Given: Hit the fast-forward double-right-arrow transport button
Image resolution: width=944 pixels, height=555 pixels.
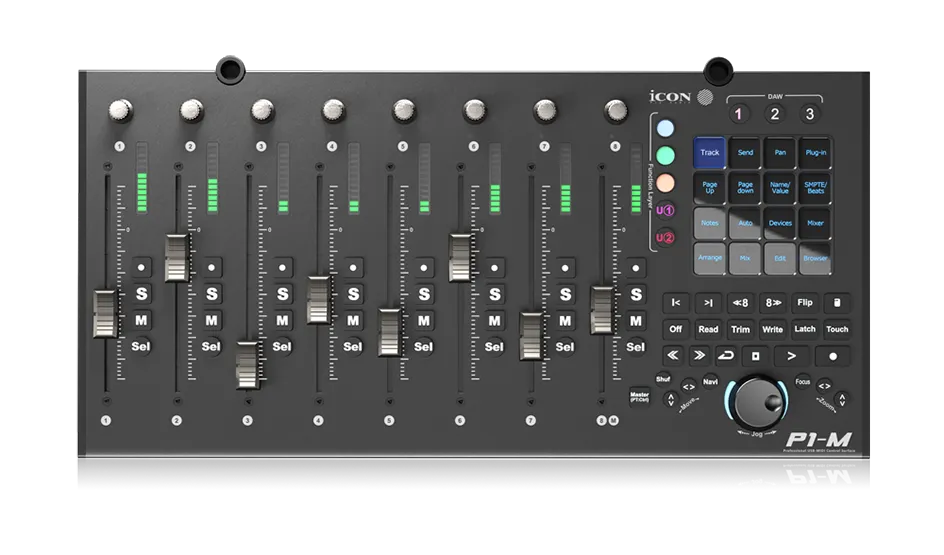Looking at the screenshot, I should (x=699, y=356).
